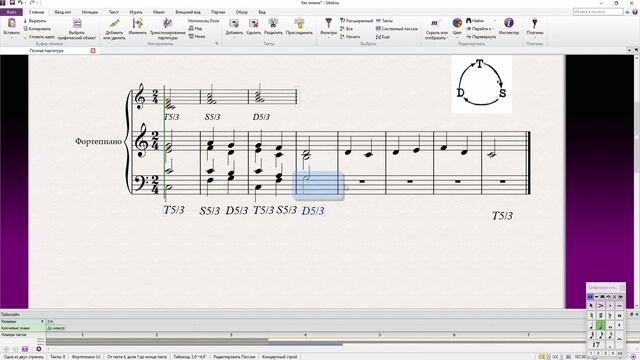Switch to the Играть tab
The height and width of the screenshot is (360, 640).
tap(136, 12)
